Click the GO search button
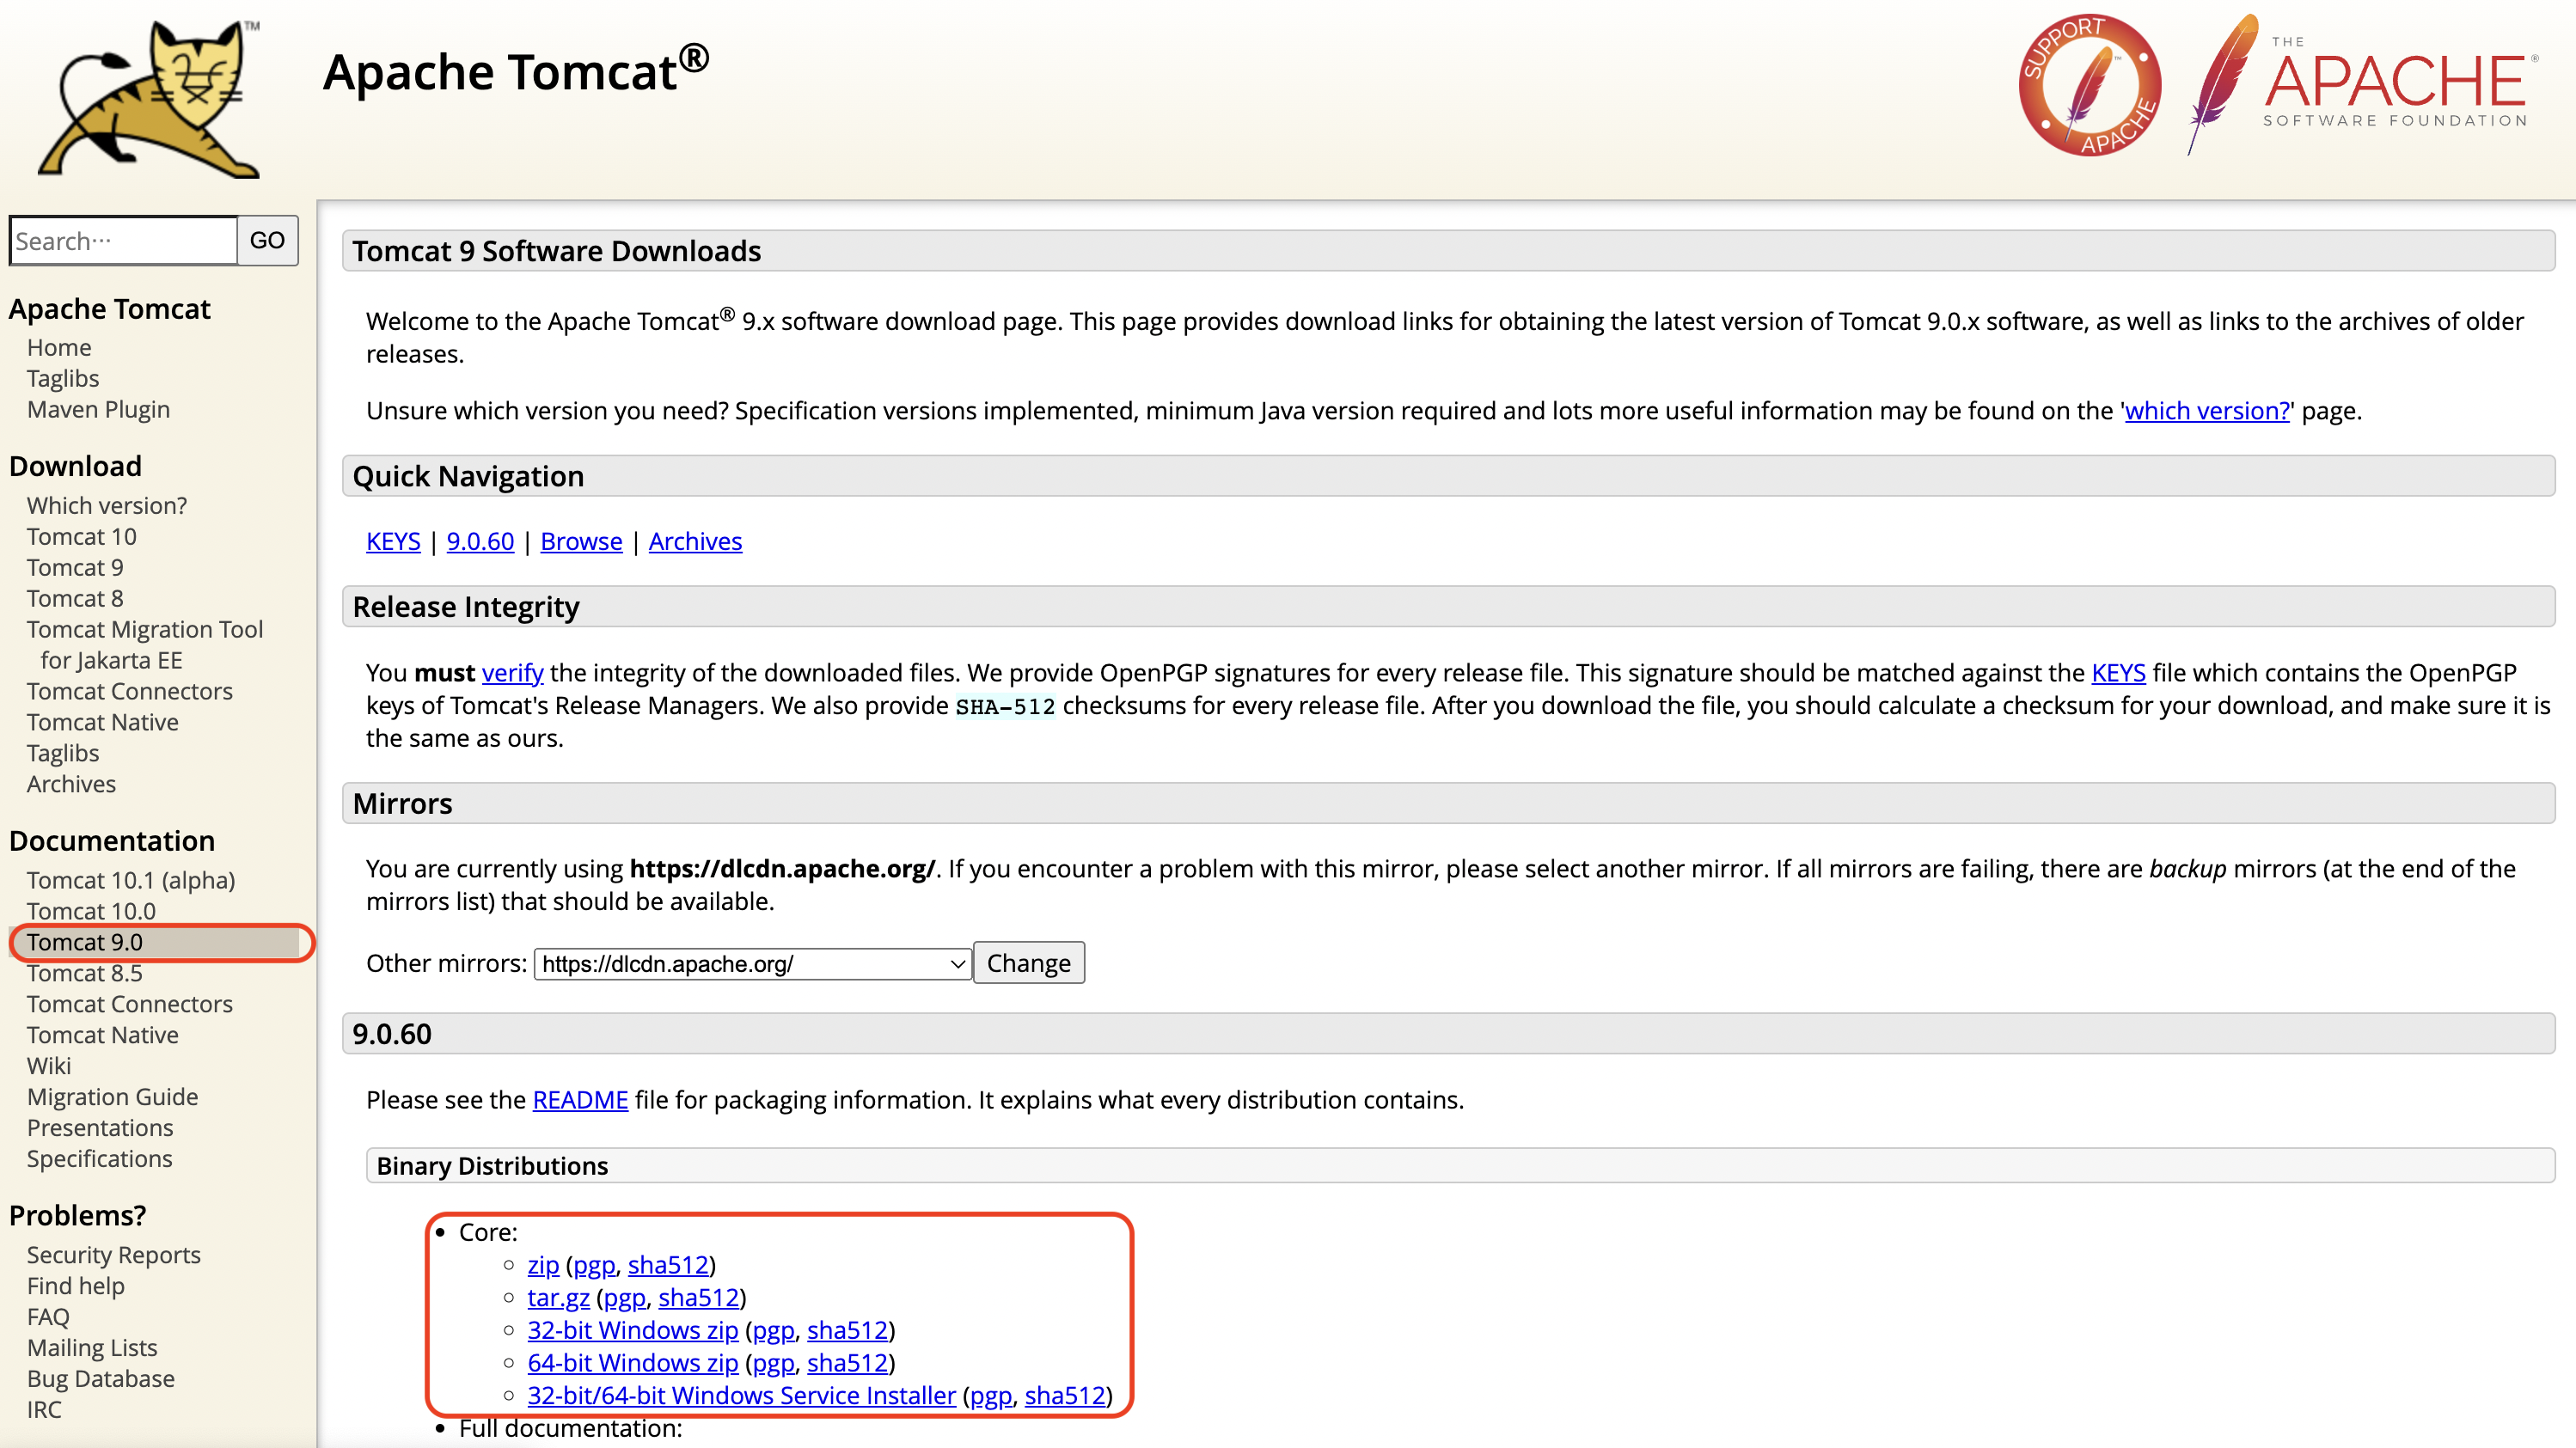 (267, 240)
